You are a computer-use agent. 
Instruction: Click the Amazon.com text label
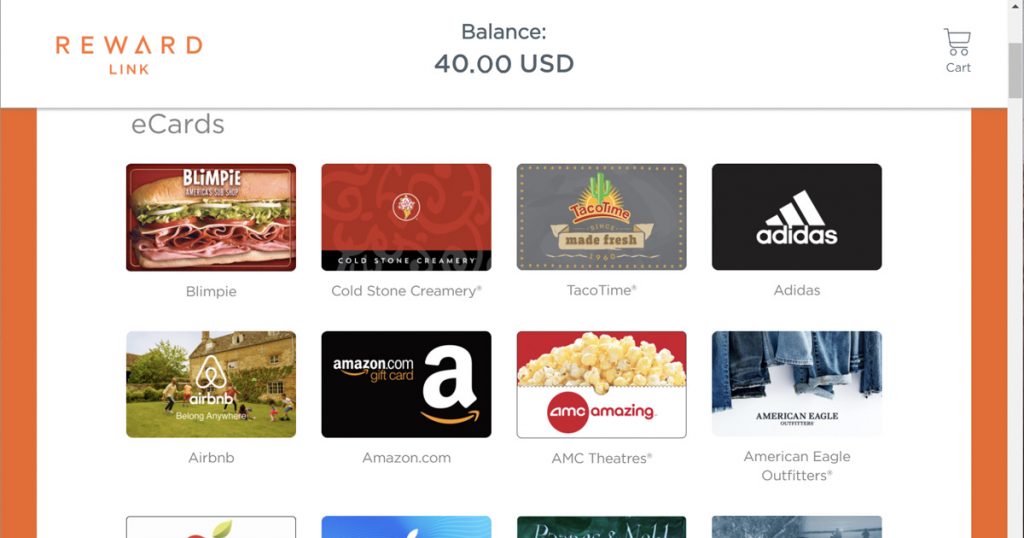pyautogui.click(x=406, y=458)
